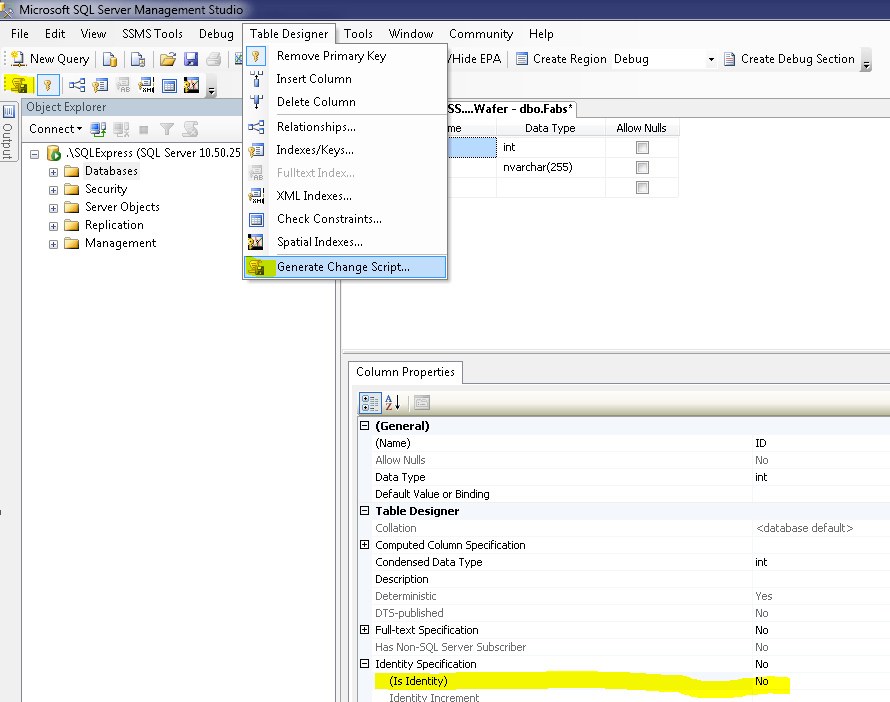This screenshot has width=890, height=702.
Task: Click the Filter icon in Object Explorer
Action: (167, 128)
